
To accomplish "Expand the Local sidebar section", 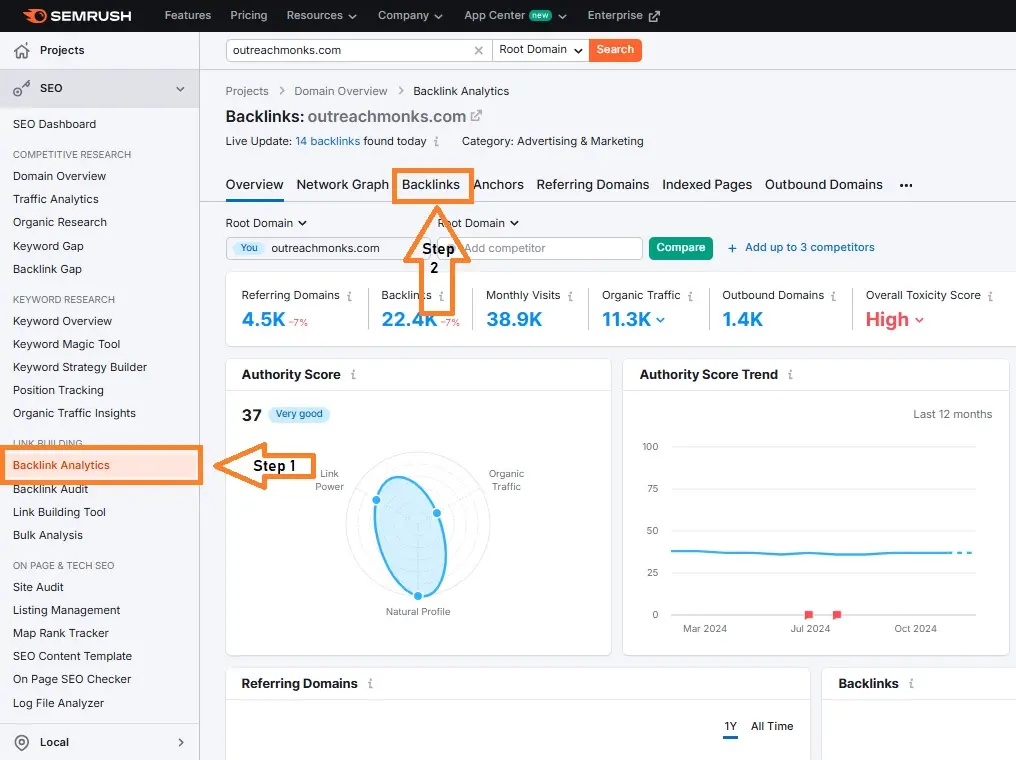I will tap(181, 743).
